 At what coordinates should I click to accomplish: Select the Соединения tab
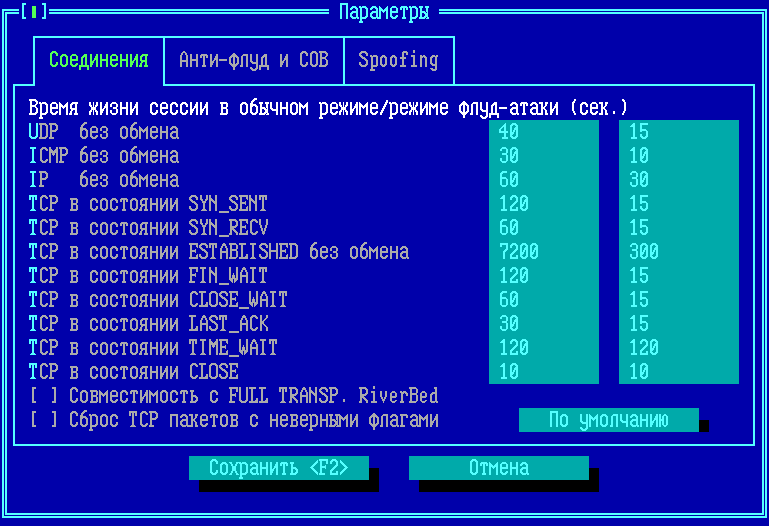[x=98, y=60]
